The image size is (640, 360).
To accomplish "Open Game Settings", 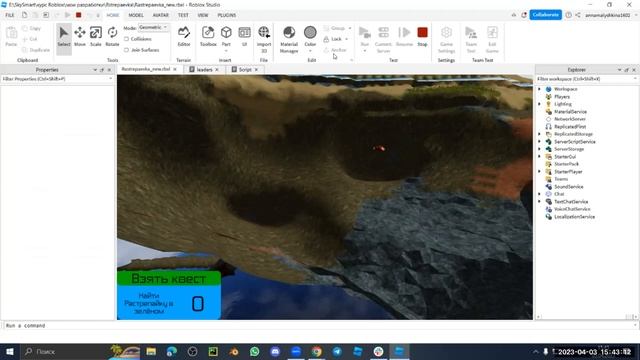I will (446, 39).
